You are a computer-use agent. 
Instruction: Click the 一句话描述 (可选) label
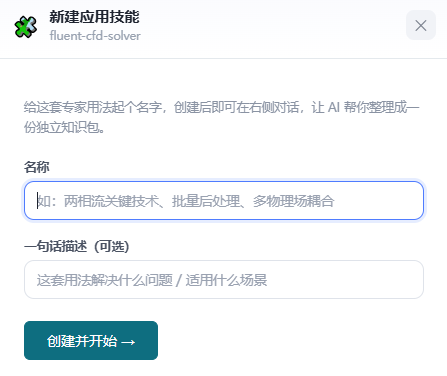(77, 246)
